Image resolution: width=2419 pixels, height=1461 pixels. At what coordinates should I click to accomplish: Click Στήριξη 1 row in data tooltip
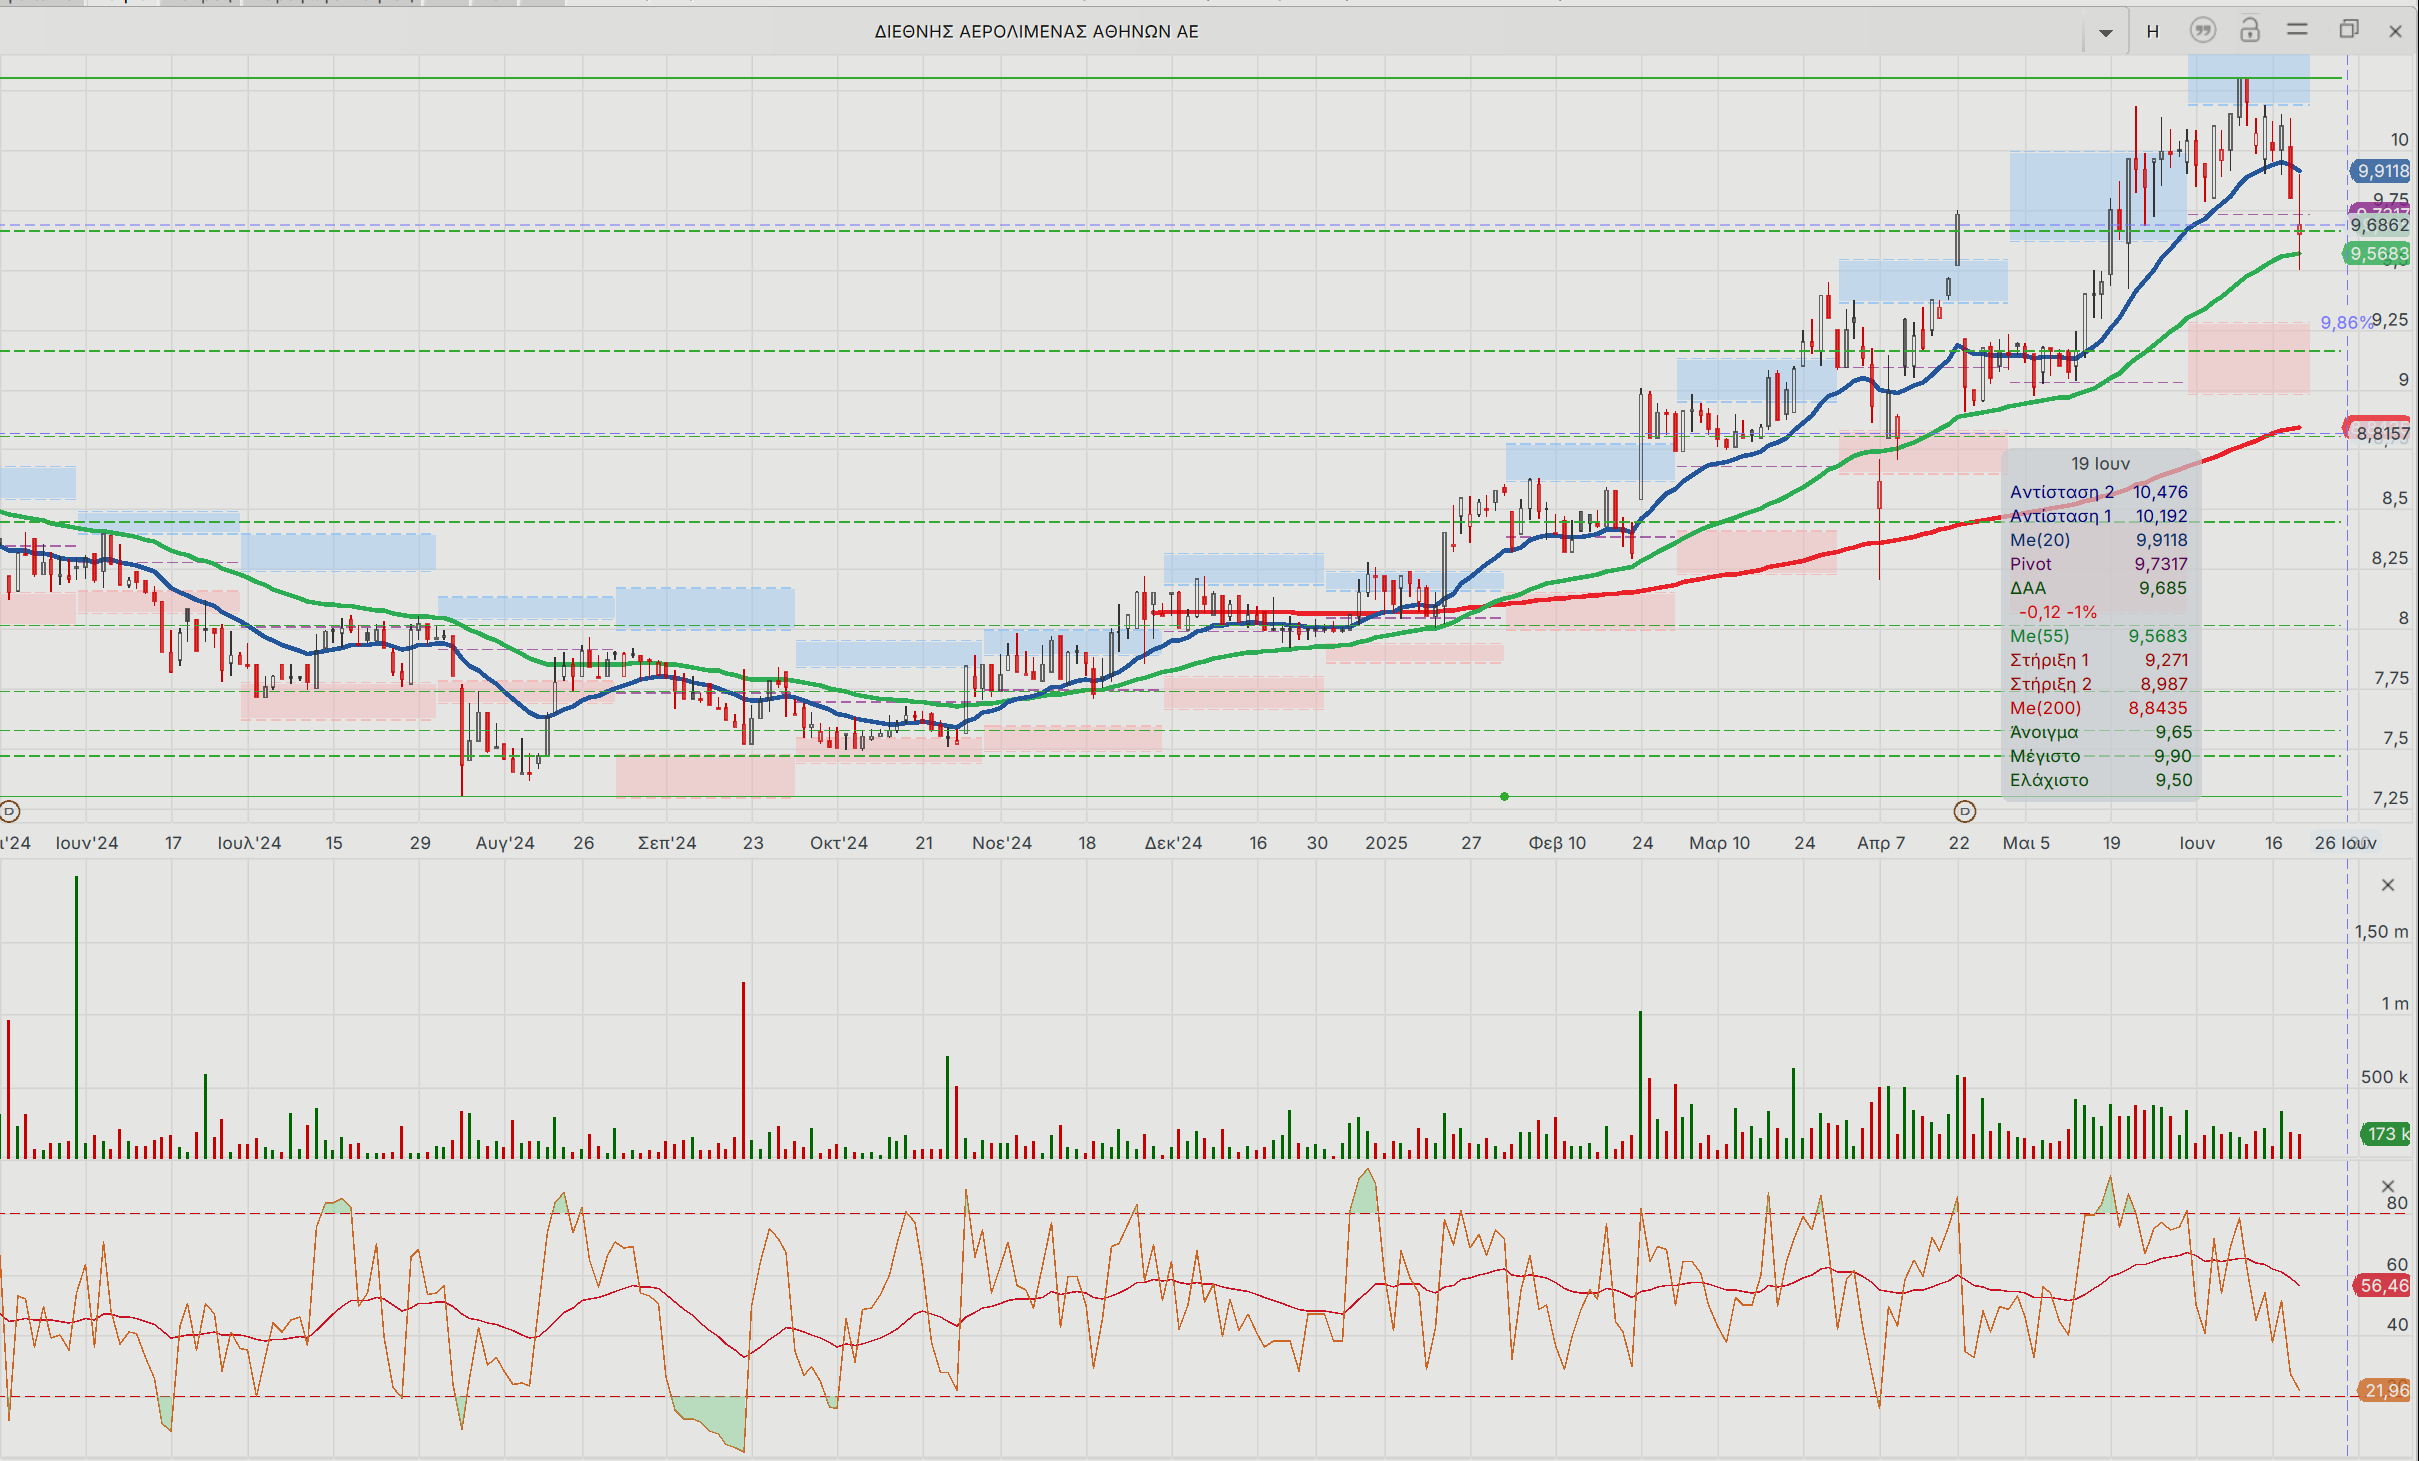pos(2099,660)
